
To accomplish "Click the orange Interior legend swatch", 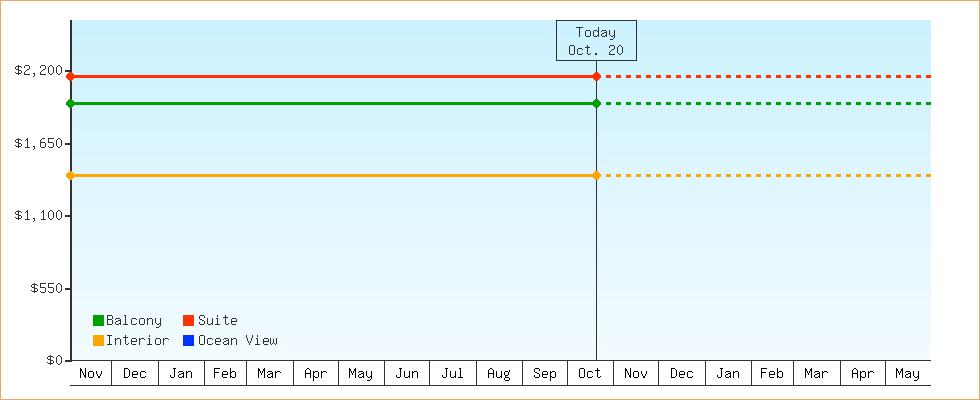I will coord(98,341).
